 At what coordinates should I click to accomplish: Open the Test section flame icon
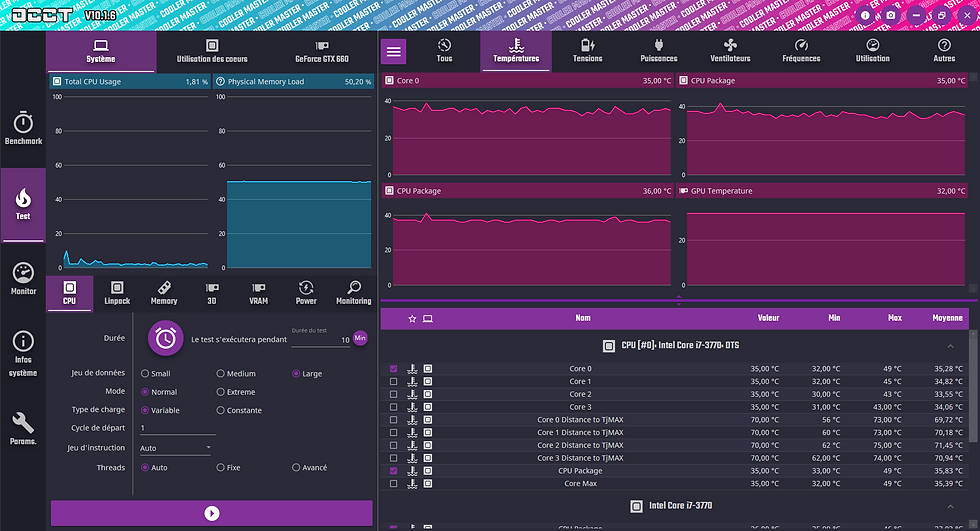click(x=23, y=198)
